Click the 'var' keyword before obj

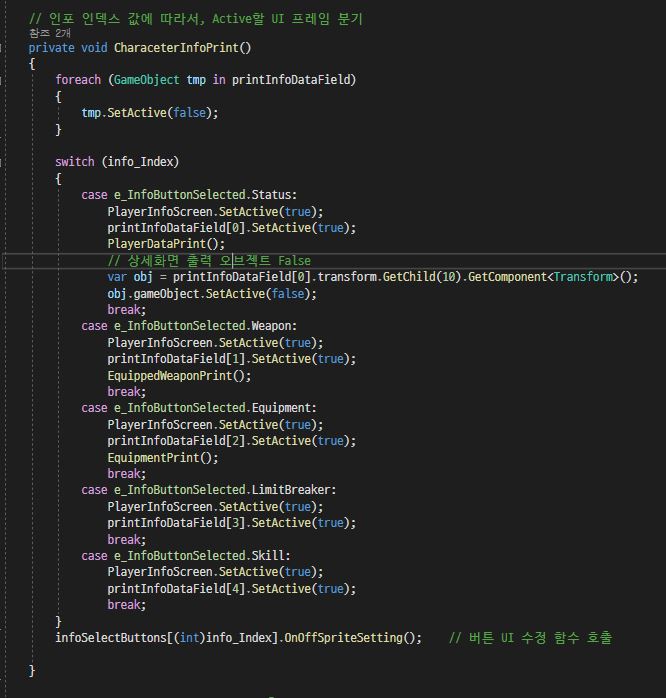(117, 276)
